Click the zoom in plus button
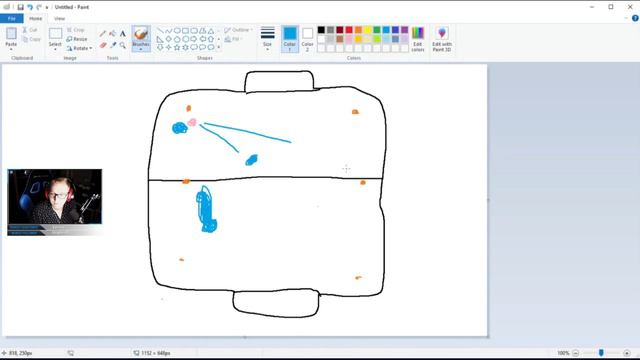Screen dimensions: 640x360 (627, 353)
